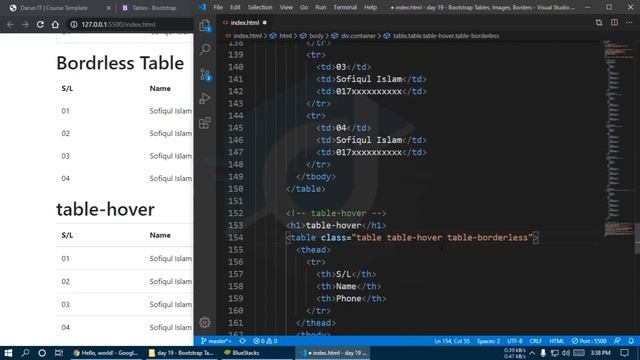Click the taskbar clock showing 3:38 PM
Screen dimensions: 640x360
click(x=600, y=353)
